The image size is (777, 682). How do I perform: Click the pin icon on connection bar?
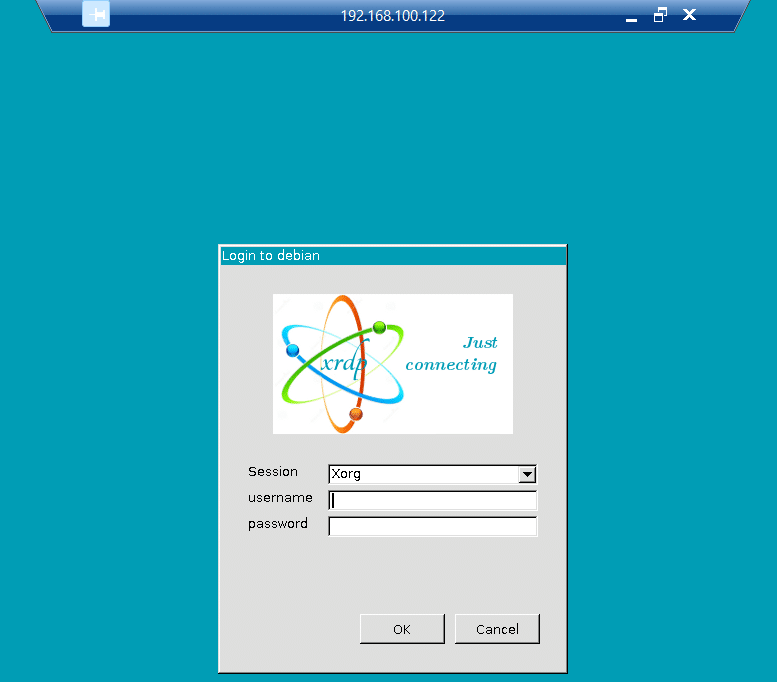(x=96, y=15)
